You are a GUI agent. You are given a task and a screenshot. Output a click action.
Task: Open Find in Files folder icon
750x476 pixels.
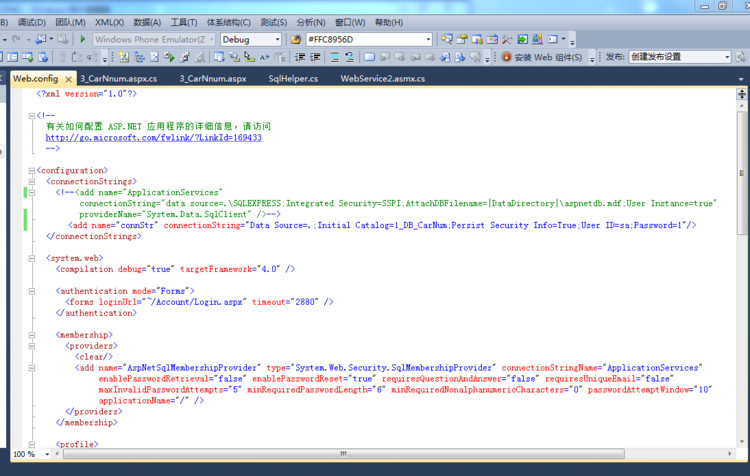tap(296, 39)
